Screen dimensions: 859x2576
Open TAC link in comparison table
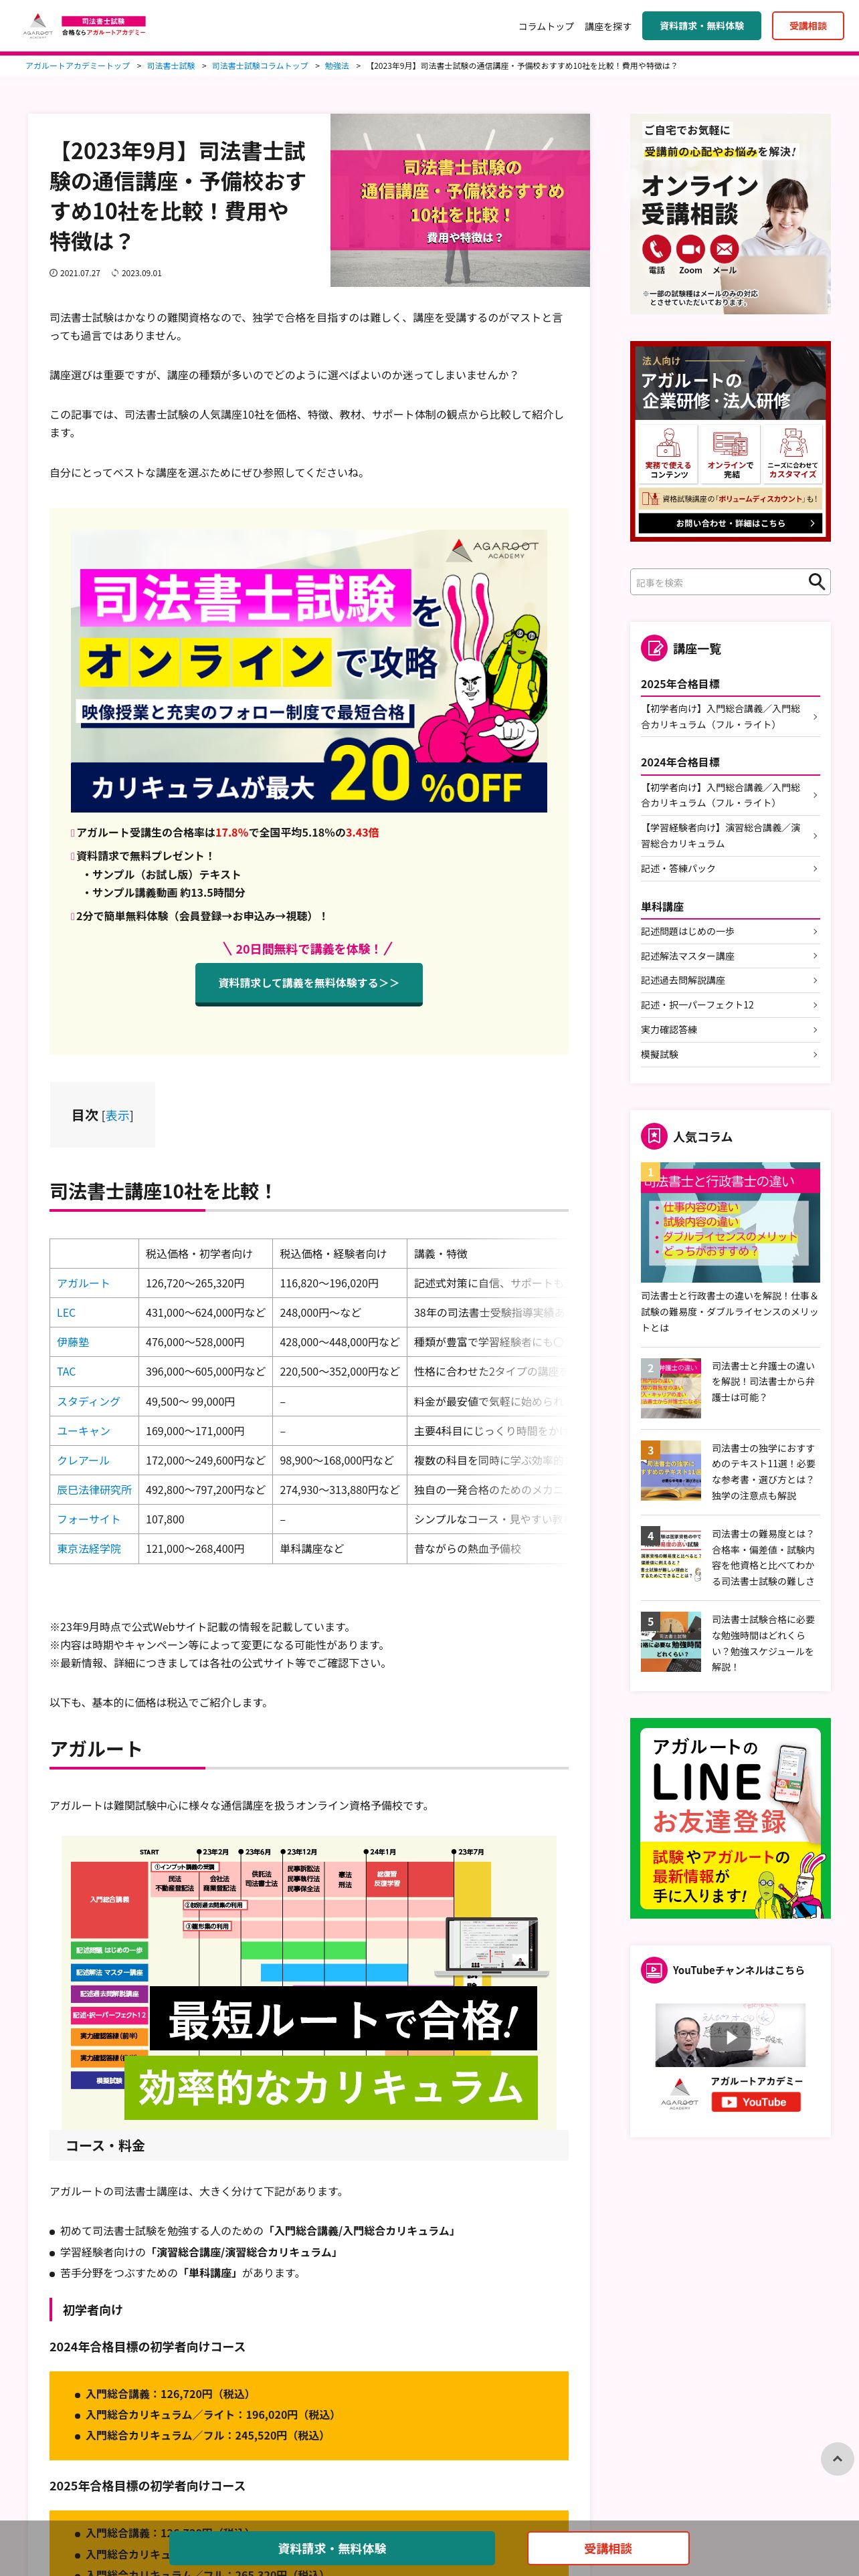tap(66, 1372)
